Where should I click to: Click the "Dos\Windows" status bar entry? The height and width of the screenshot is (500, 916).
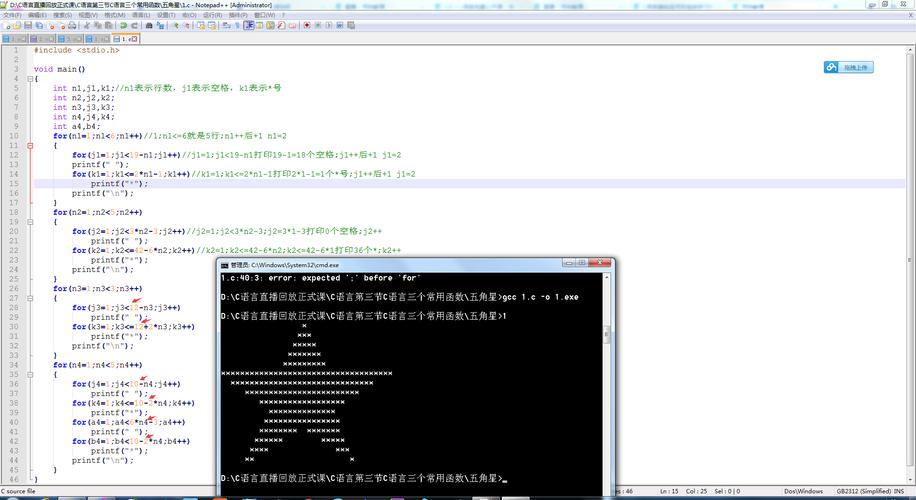click(x=803, y=491)
